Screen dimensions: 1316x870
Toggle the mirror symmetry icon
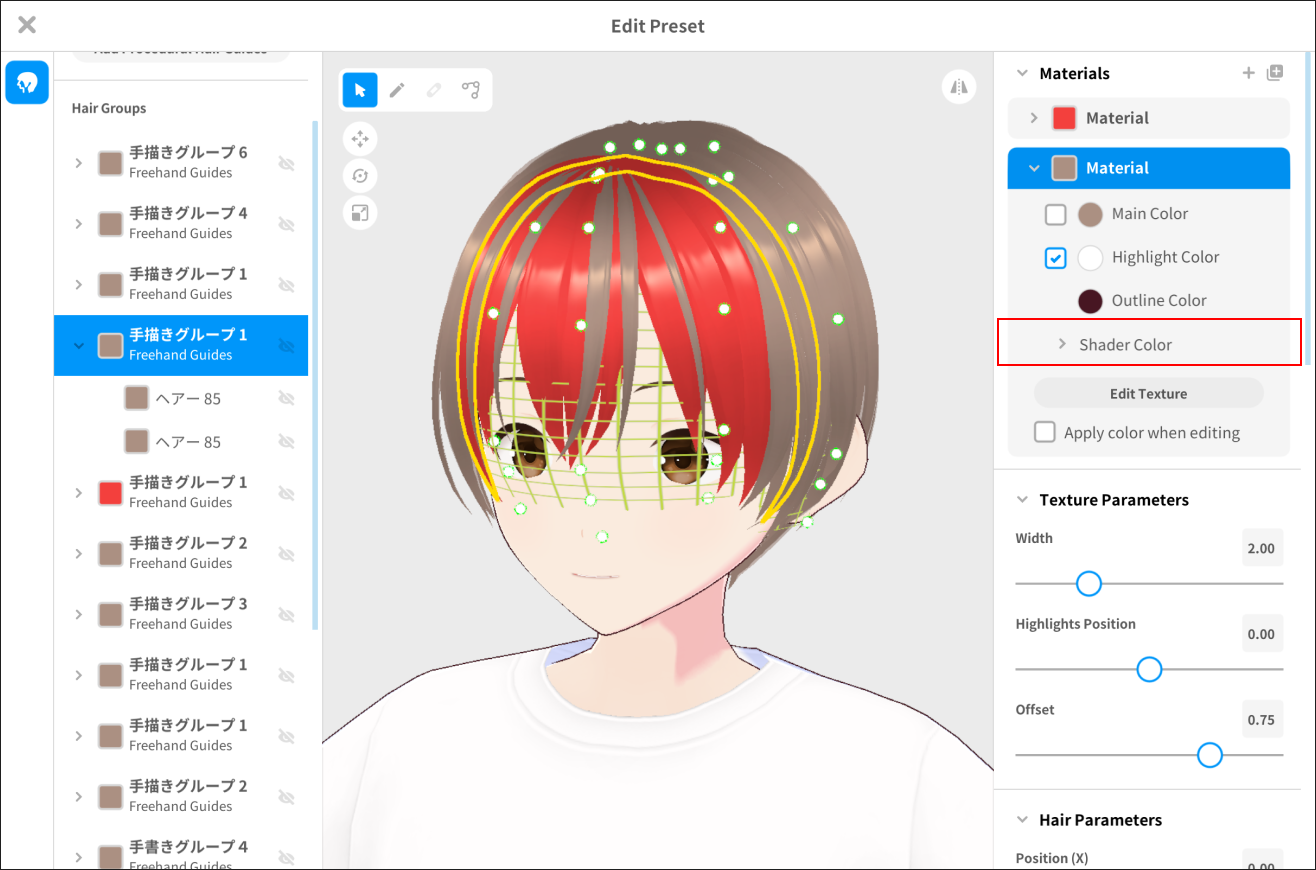tap(959, 87)
